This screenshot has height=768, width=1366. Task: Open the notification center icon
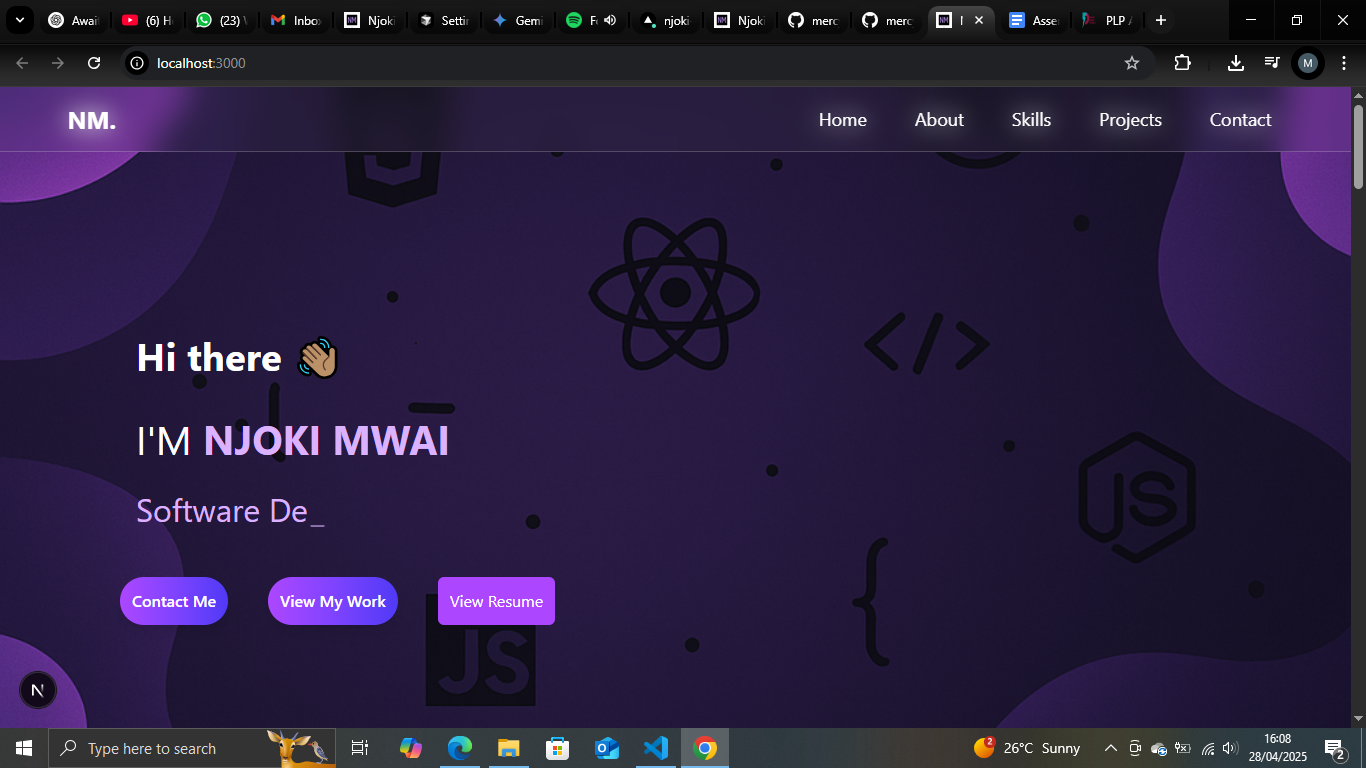pos(1334,748)
